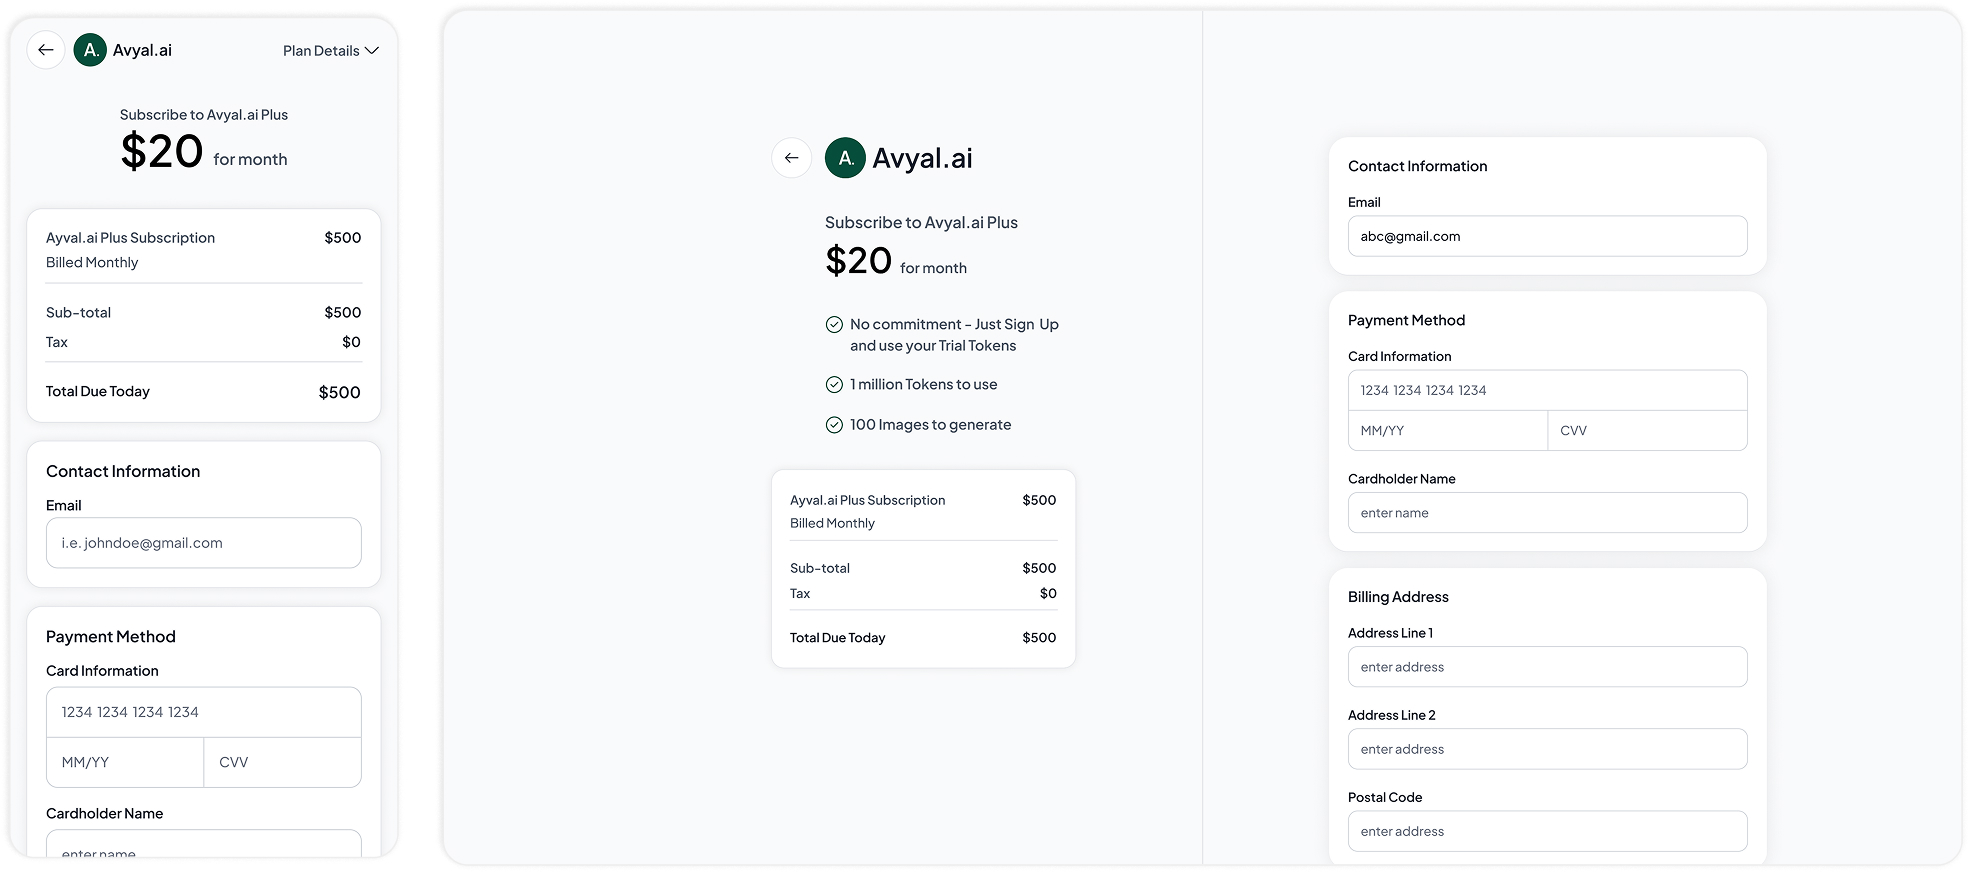1972x875 pixels.
Task: Click 'Ayval.ai Plus Subscription' in desktop summary
Action: tap(867, 500)
